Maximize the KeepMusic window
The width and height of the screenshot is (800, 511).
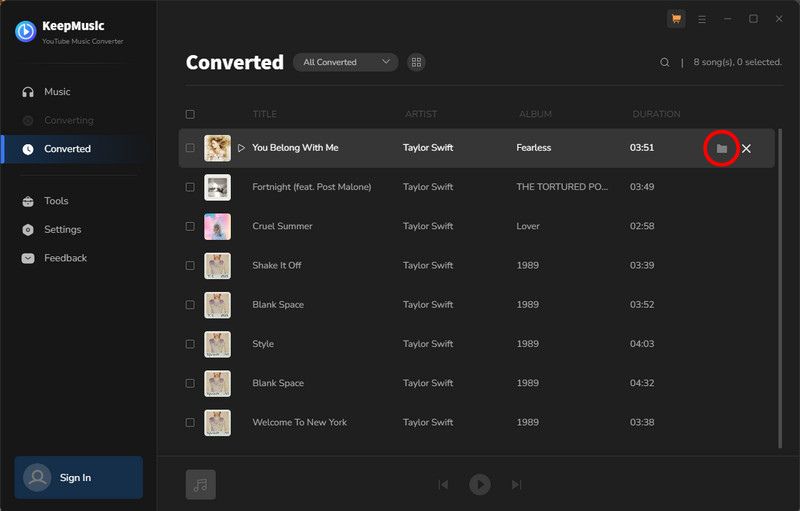click(x=753, y=19)
